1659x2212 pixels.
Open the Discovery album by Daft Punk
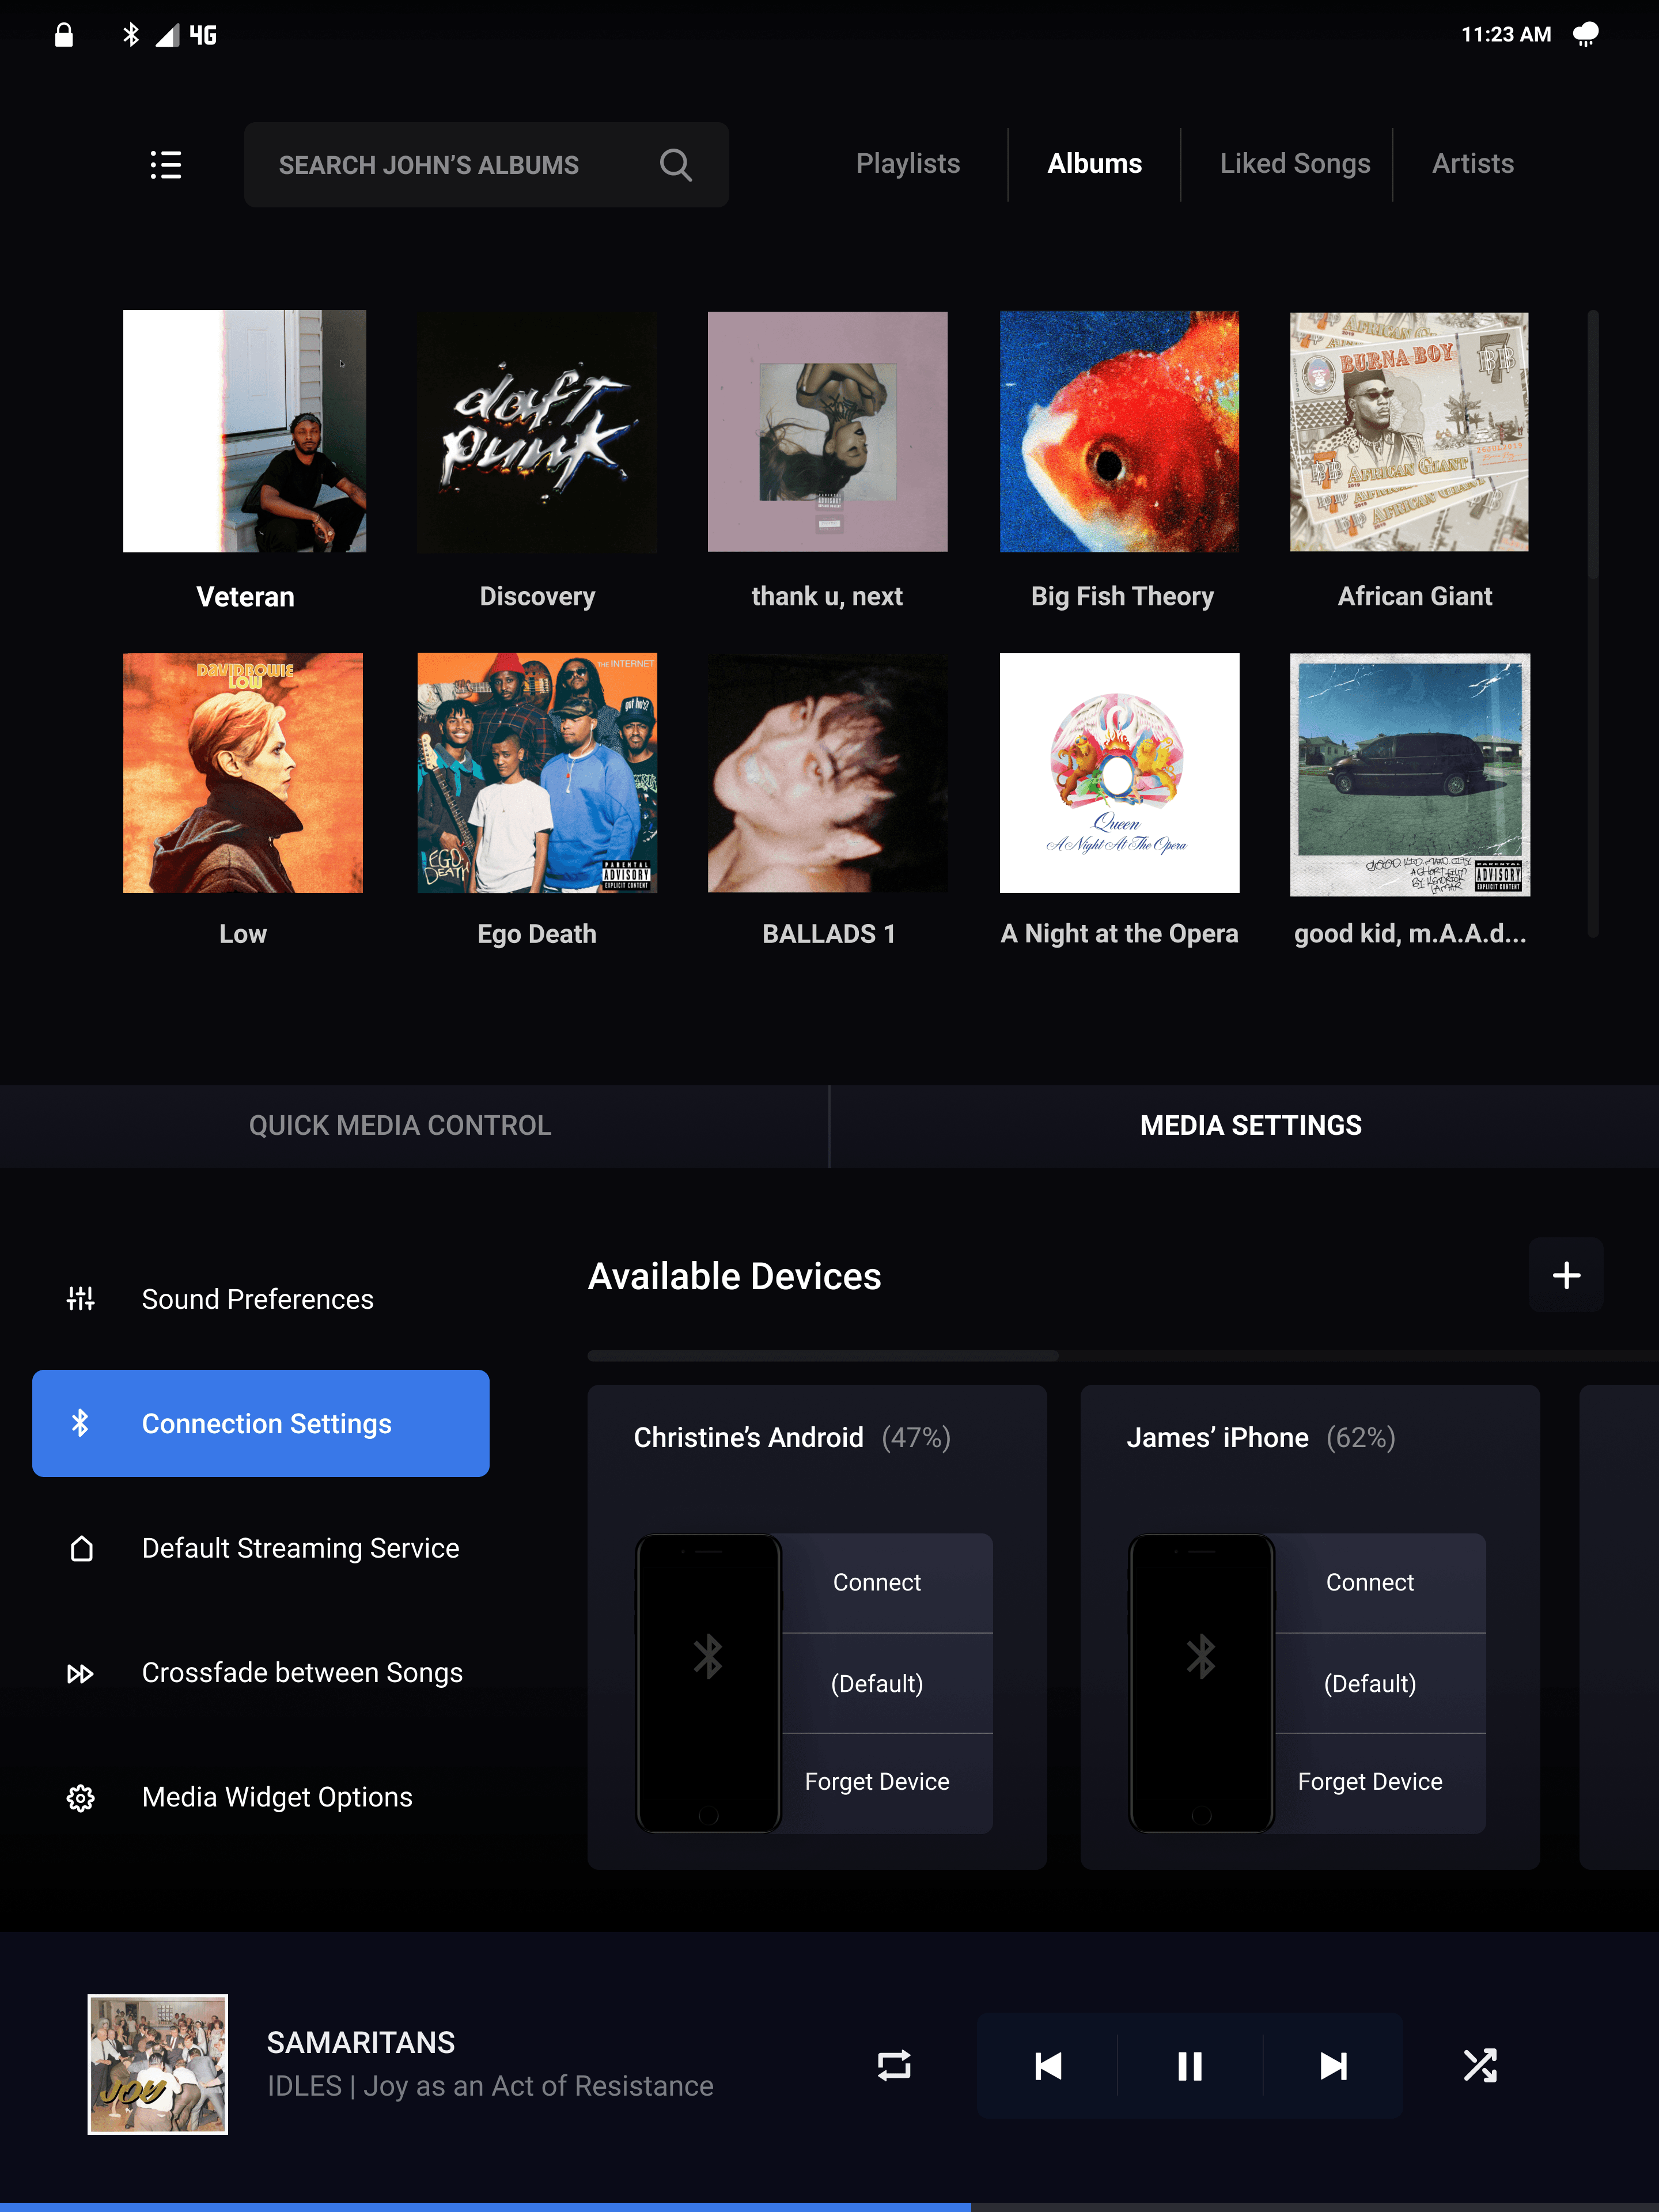tap(537, 431)
